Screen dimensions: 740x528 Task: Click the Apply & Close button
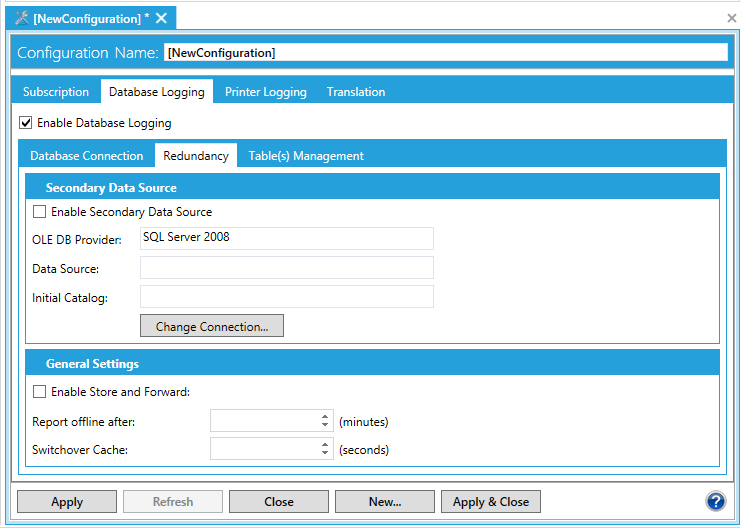click(x=490, y=502)
